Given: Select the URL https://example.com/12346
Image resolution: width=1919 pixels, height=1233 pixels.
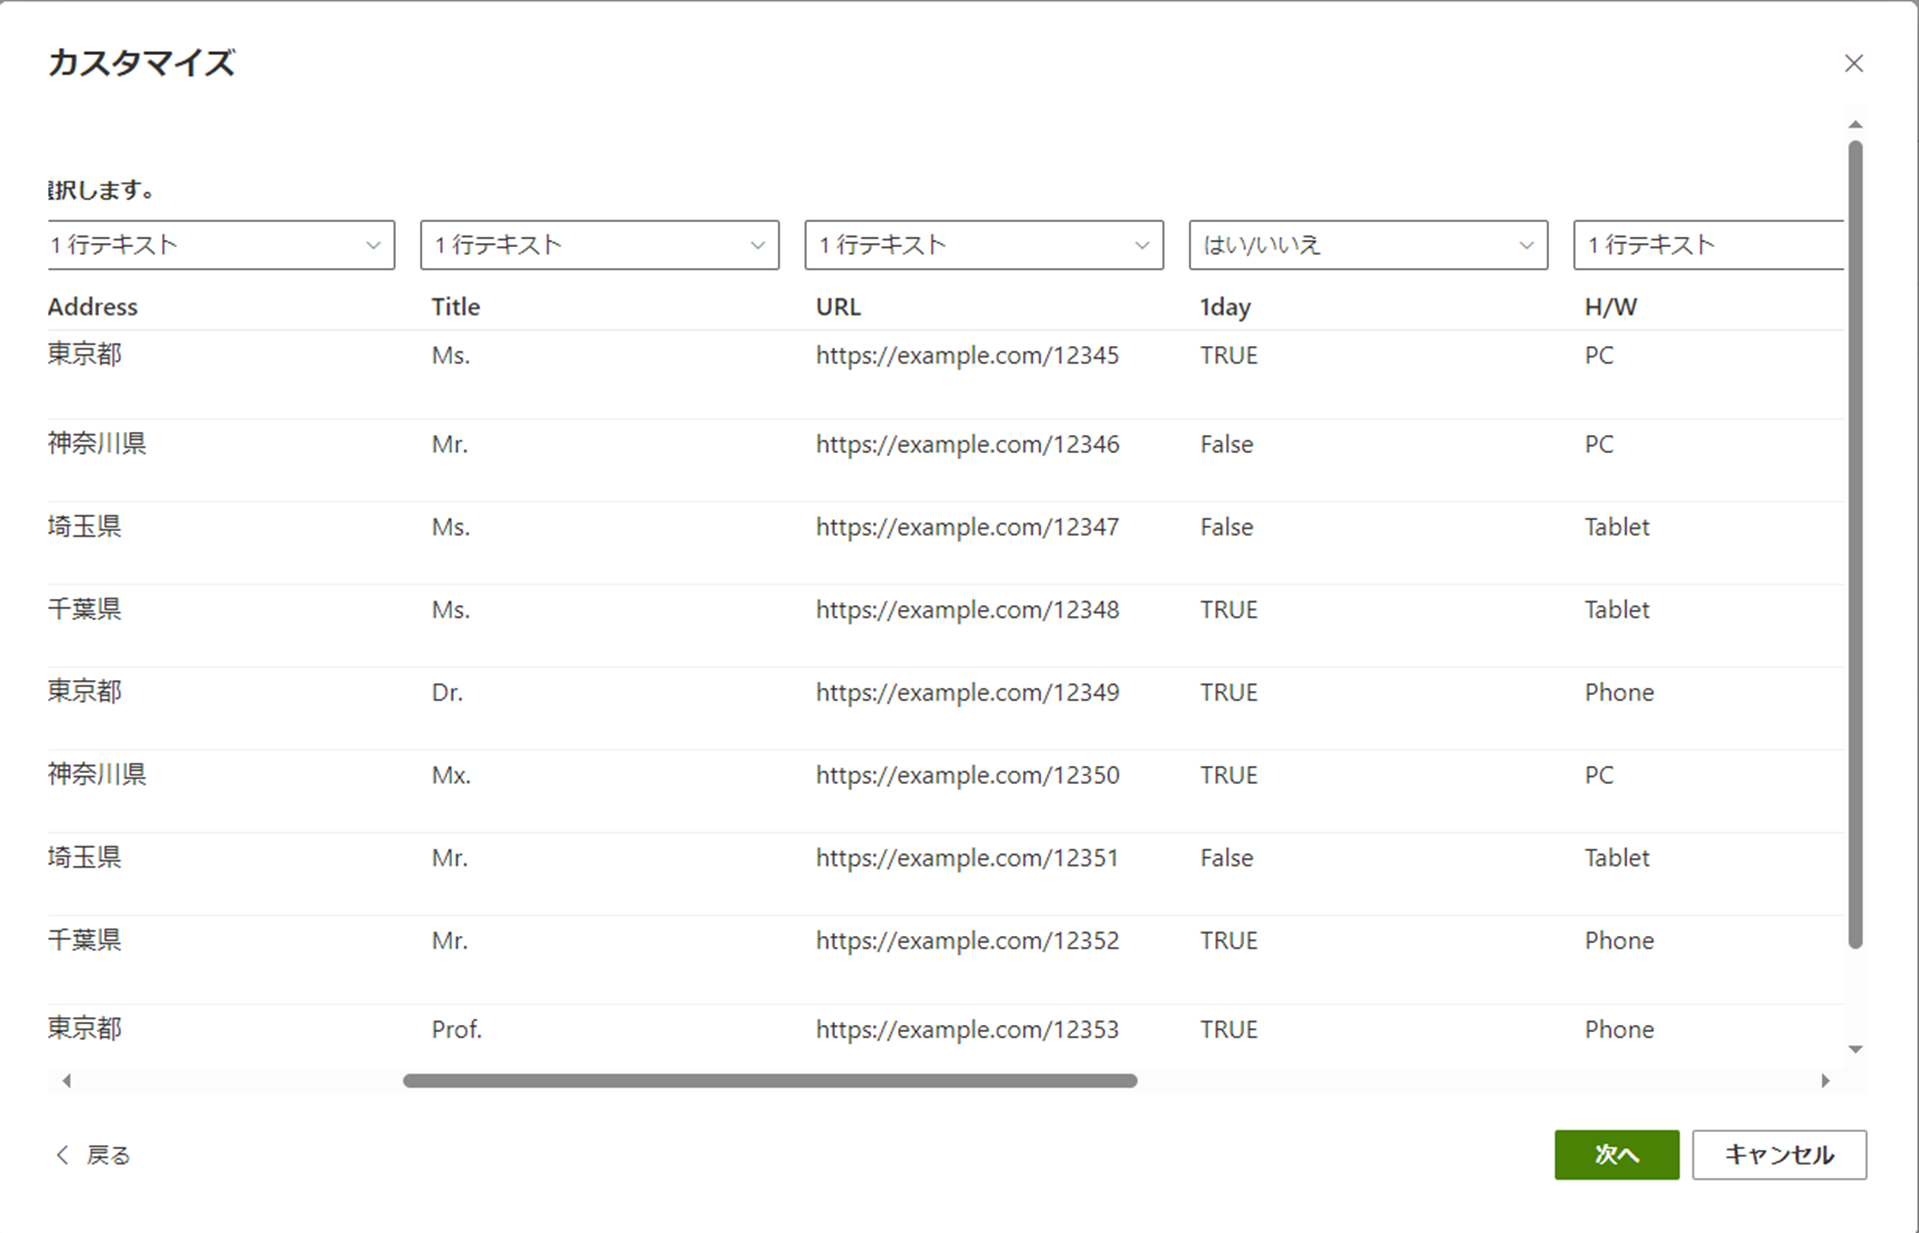Looking at the screenshot, I should tap(967, 444).
